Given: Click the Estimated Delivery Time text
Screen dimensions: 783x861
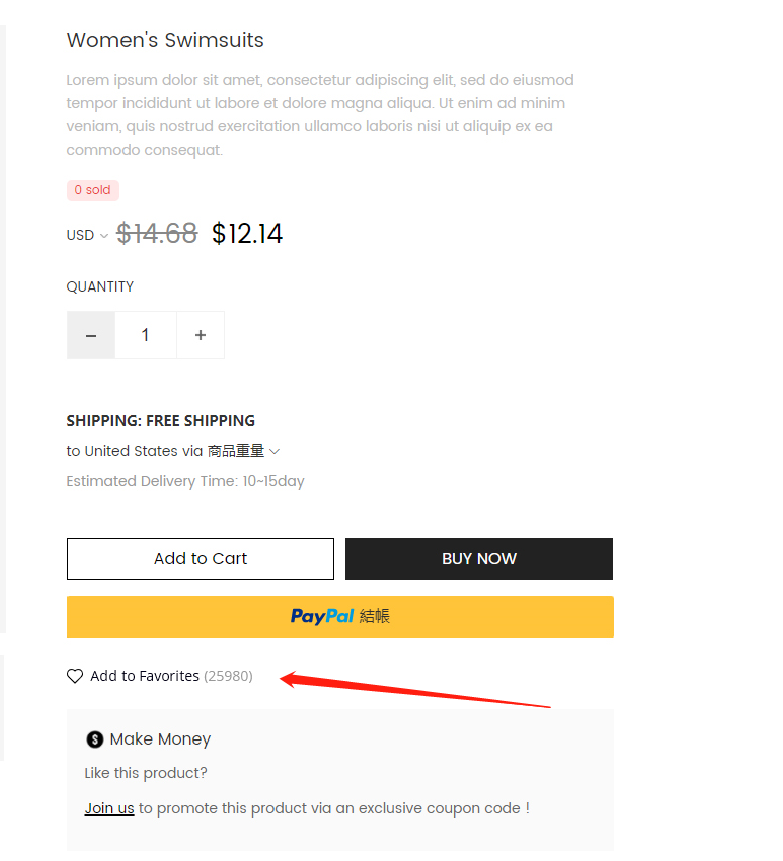Looking at the screenshot, I should click(185, 481).
